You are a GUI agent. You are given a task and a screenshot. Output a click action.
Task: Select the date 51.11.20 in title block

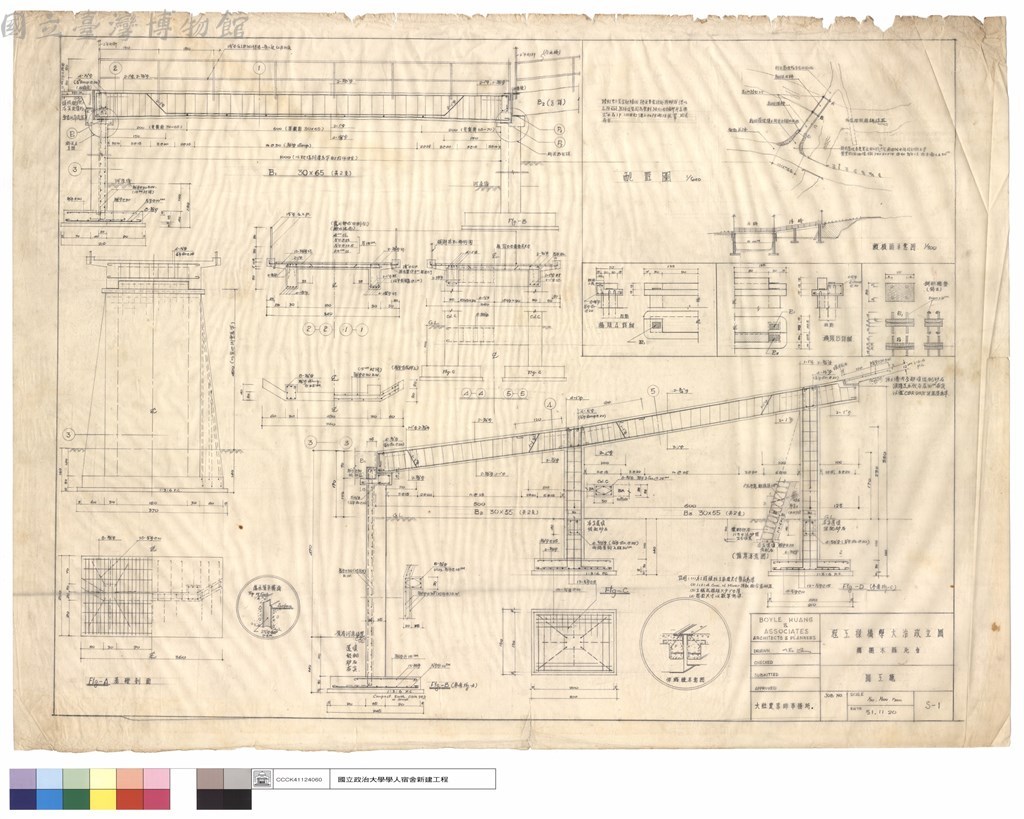click(880, 713)
